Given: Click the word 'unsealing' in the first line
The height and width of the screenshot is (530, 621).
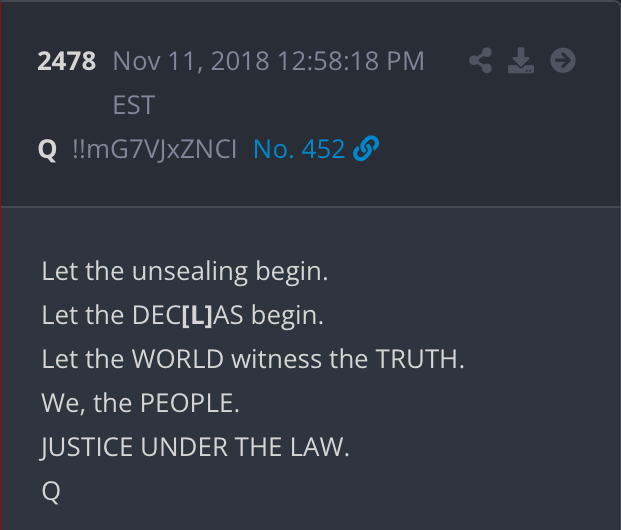Looking at the screenshot, I should coord(190,273).
